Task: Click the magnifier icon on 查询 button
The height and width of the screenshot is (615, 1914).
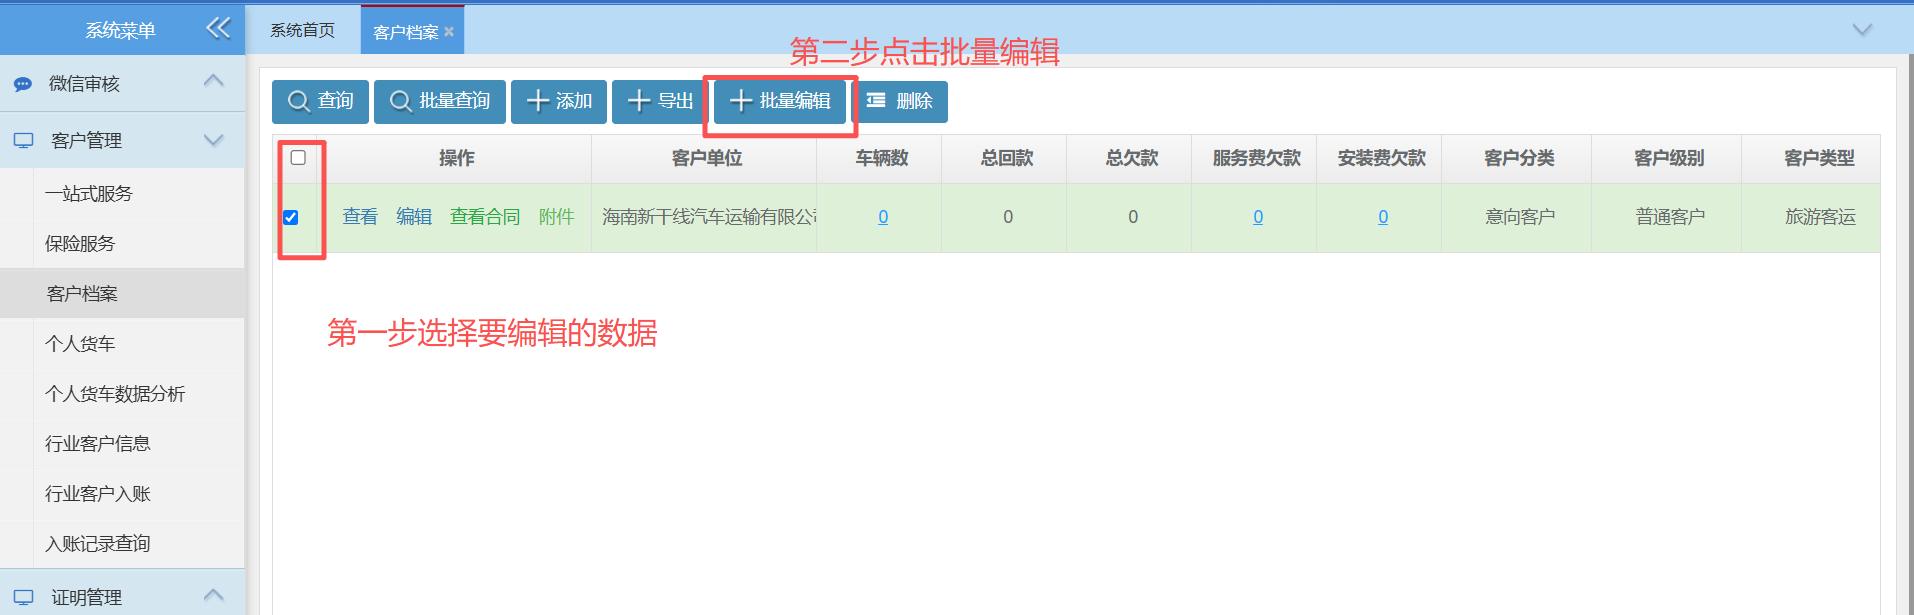Action: point(298,101)
